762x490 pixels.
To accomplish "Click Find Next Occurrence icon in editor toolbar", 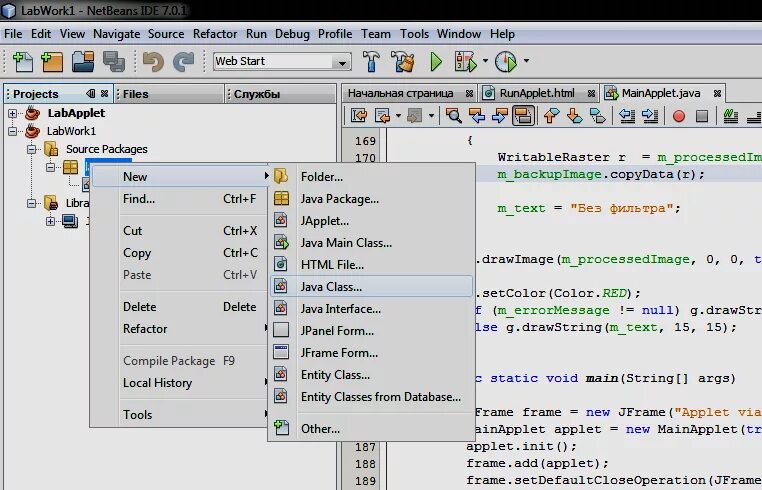I will [500, 116].
